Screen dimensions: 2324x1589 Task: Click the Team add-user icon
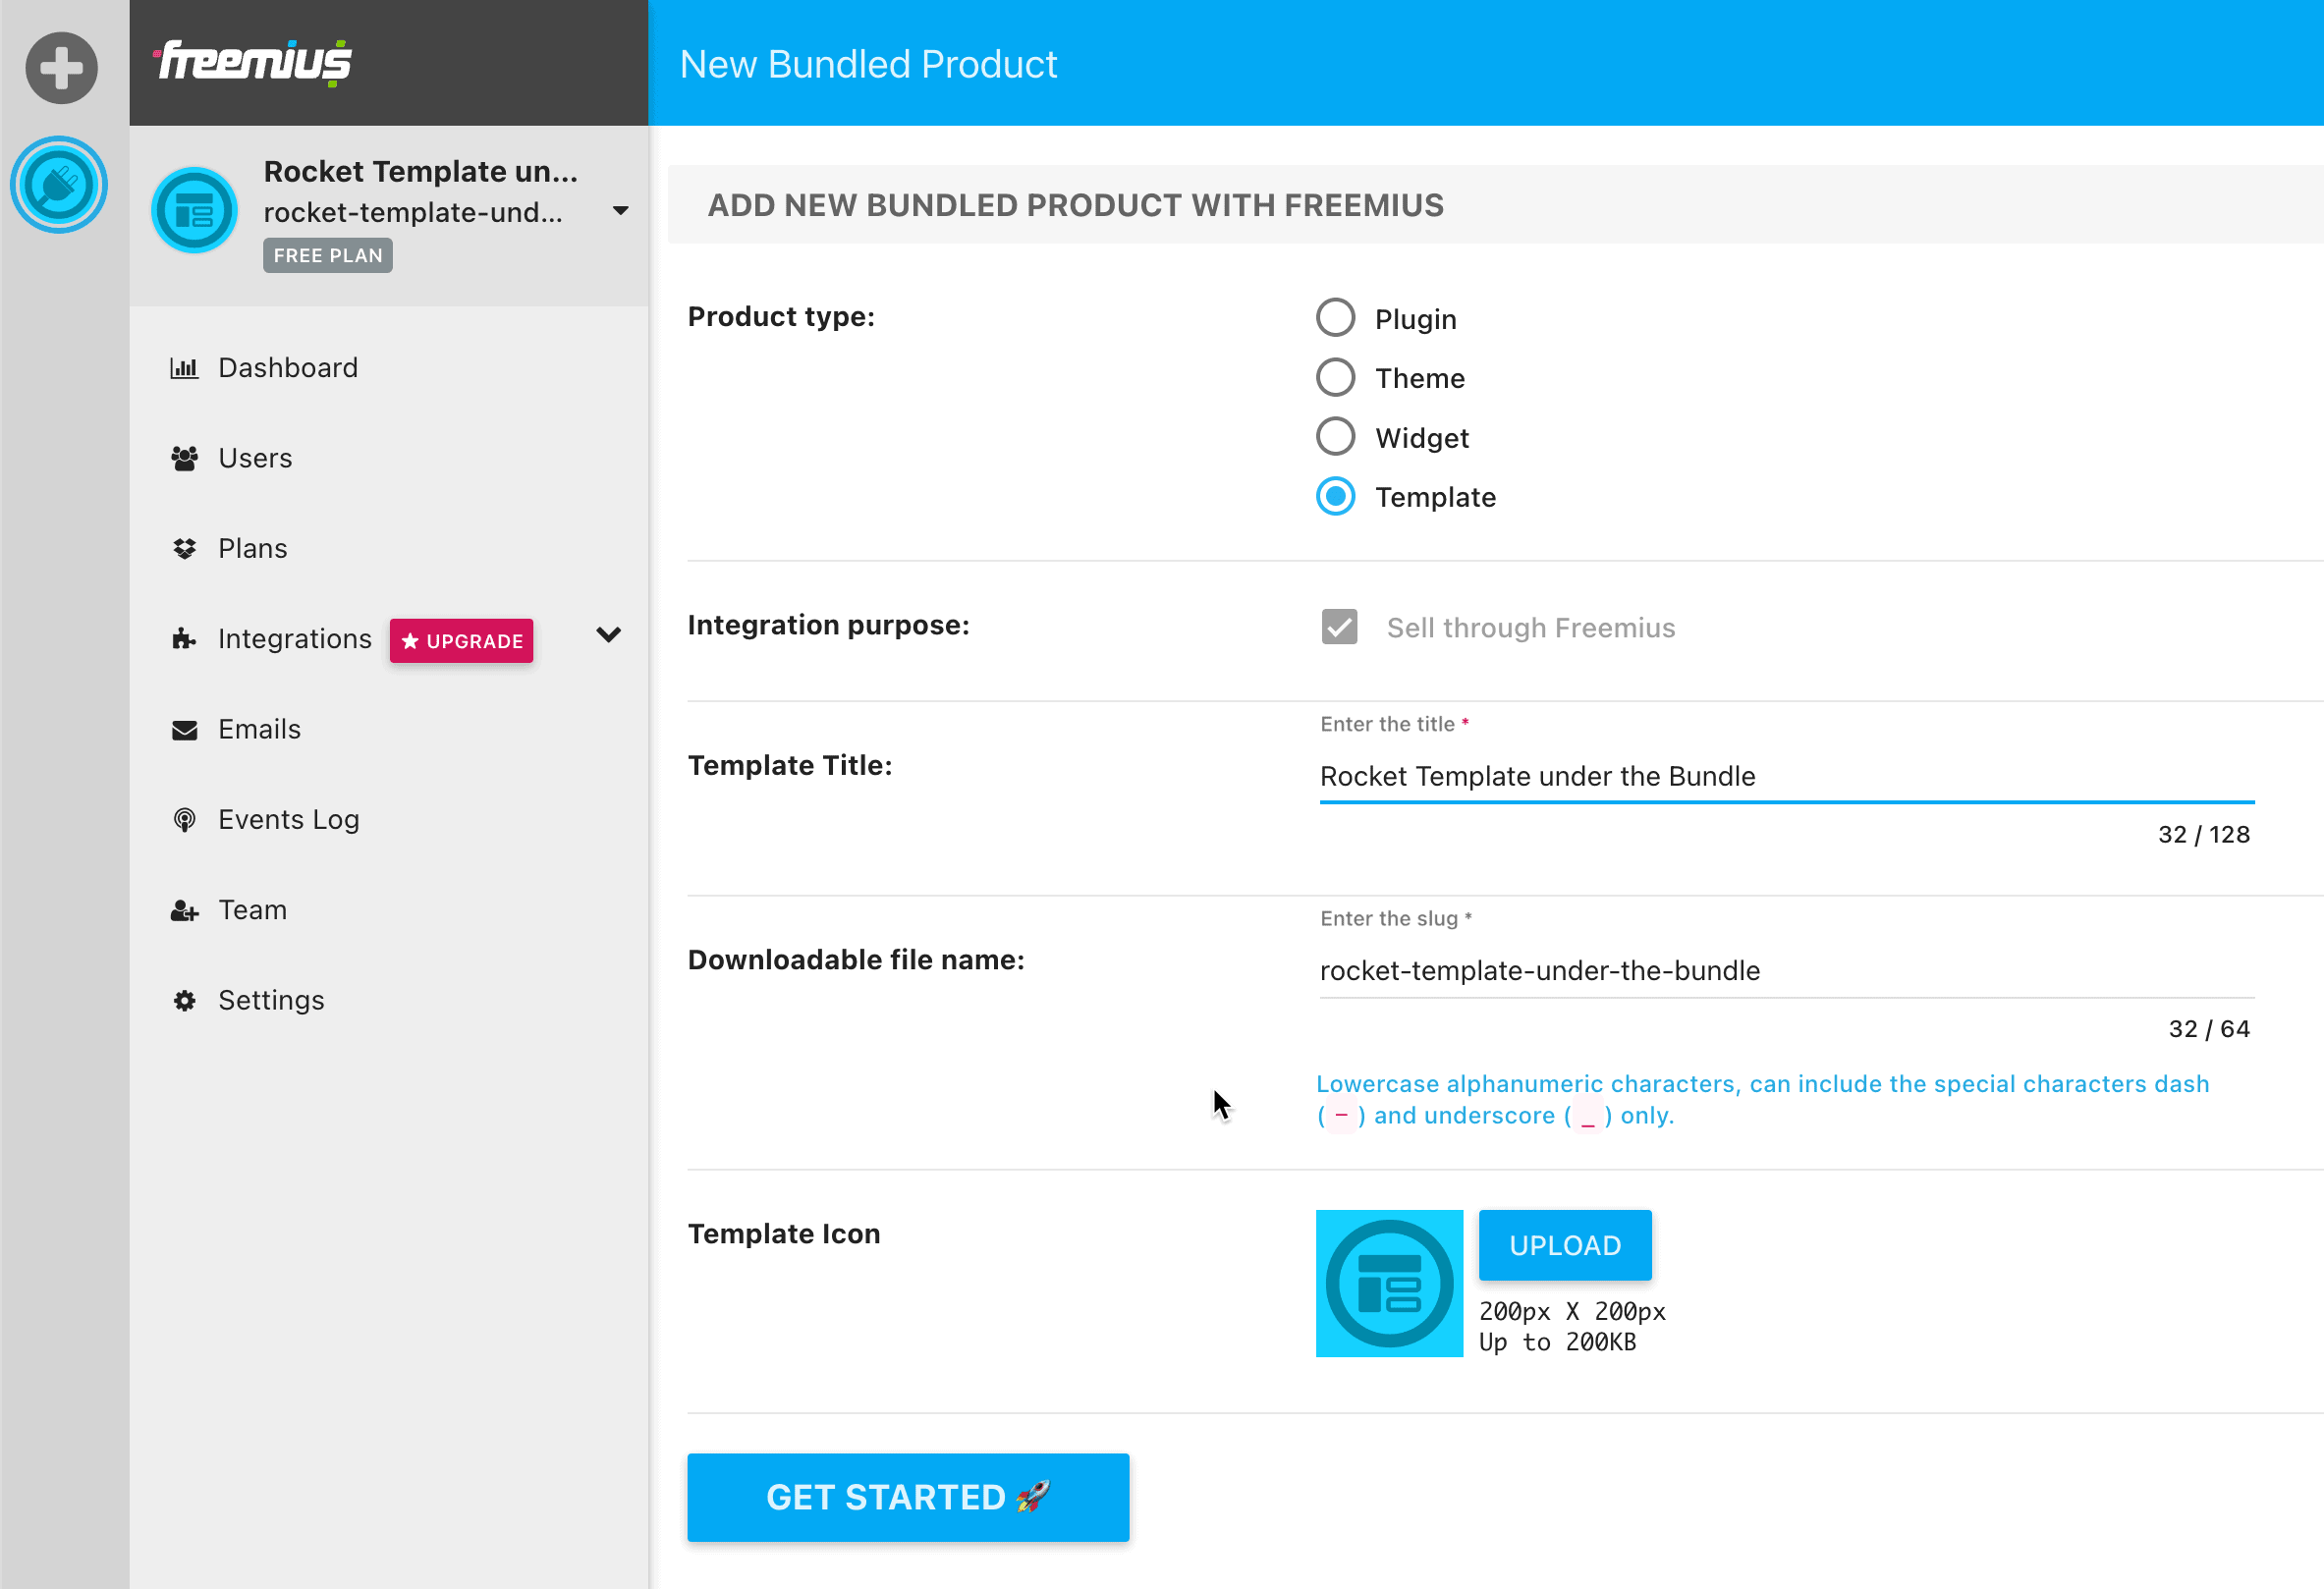(184, 910)
